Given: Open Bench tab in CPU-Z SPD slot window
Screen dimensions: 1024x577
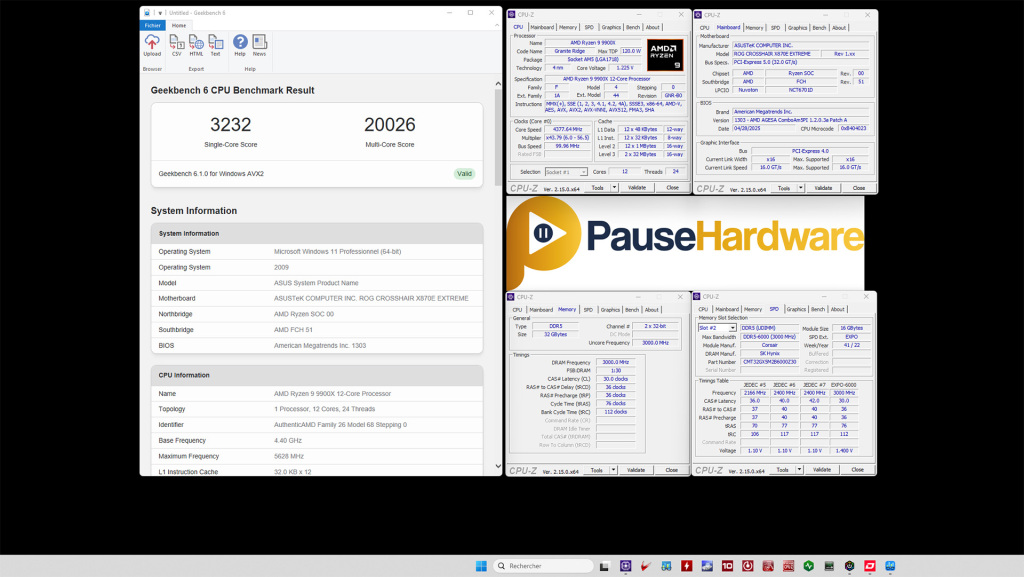Looking at the screenshot, I should click(818, 309).
